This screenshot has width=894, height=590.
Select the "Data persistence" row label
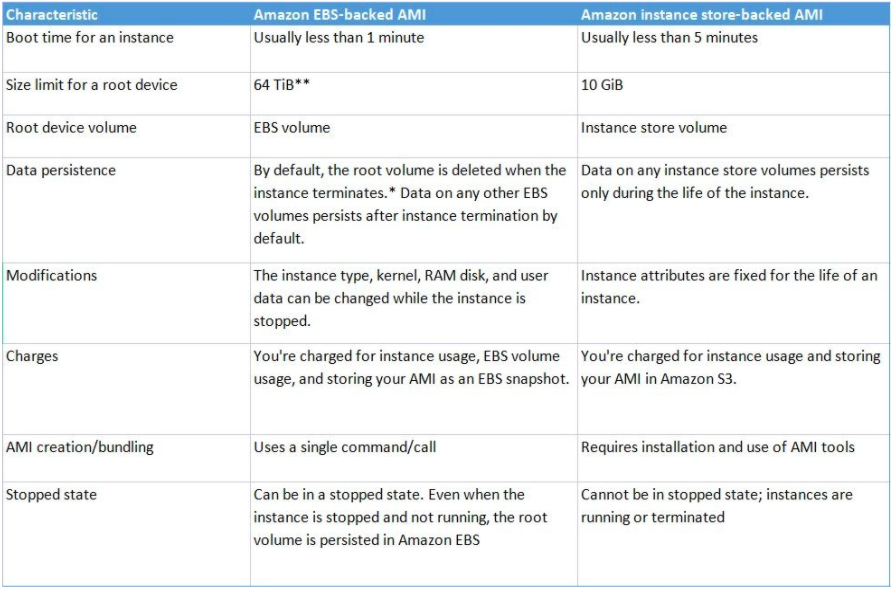pos(61,171)
